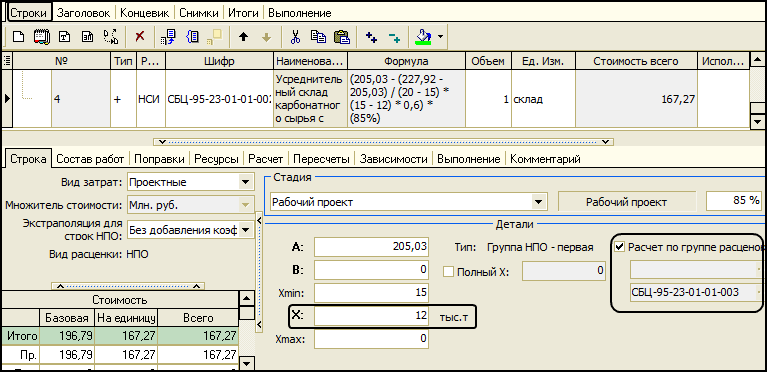Viewport: 767px width, 372px height.
Task: Click the grid scrollbar up arrow
Action: click(x=756, y=60)
